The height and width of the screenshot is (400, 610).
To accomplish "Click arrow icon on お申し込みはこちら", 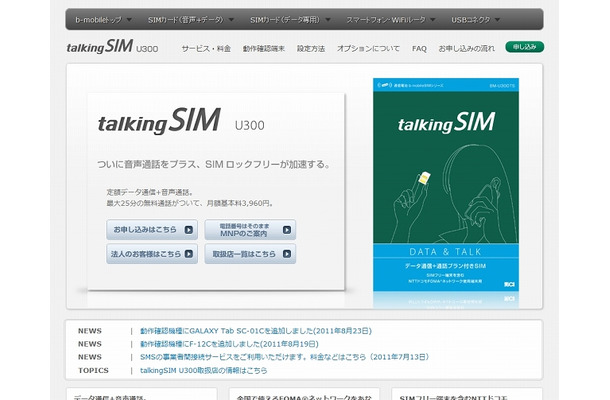I will [189, 230].
